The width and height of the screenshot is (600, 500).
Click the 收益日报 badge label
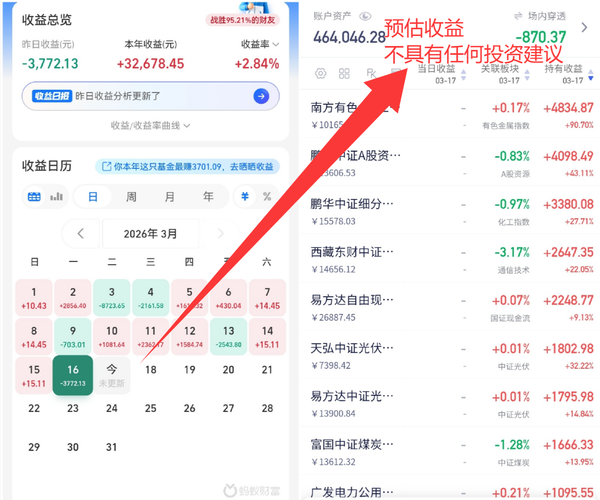[x=52, y=96]
